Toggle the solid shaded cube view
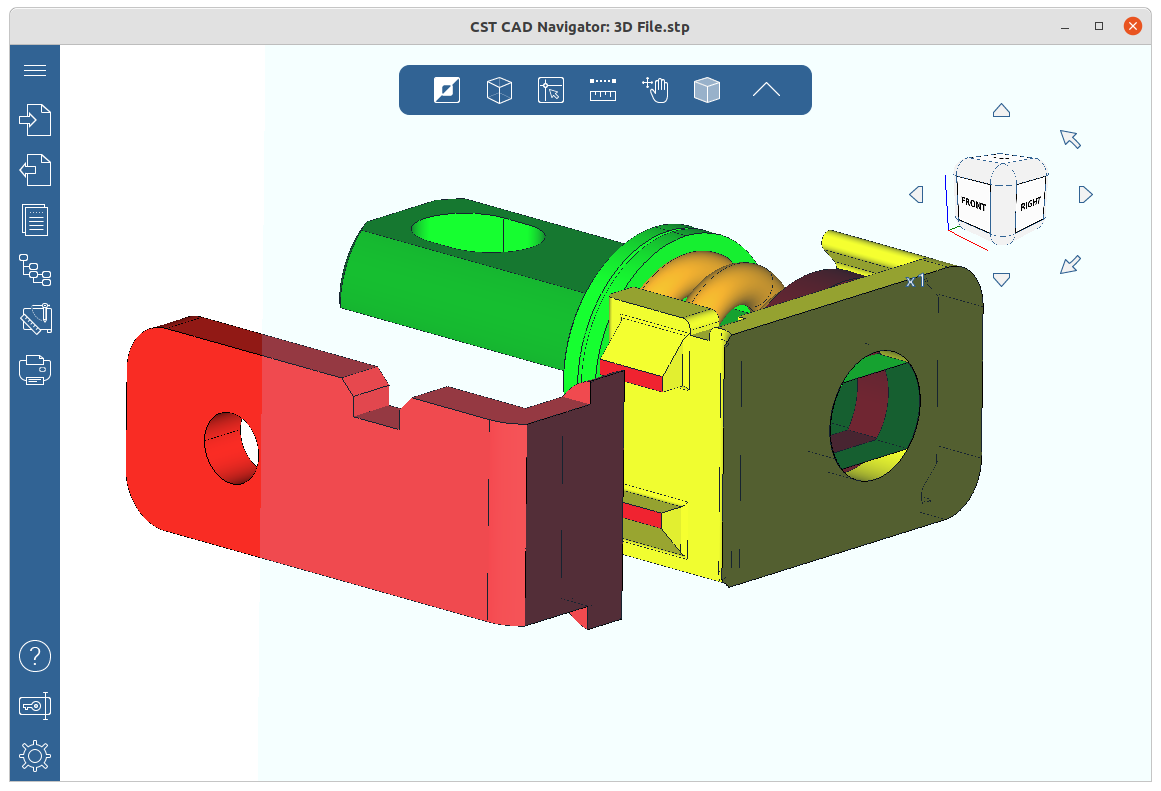The image size is (1161, 791). pyautogui.click(x=707, y=90)
